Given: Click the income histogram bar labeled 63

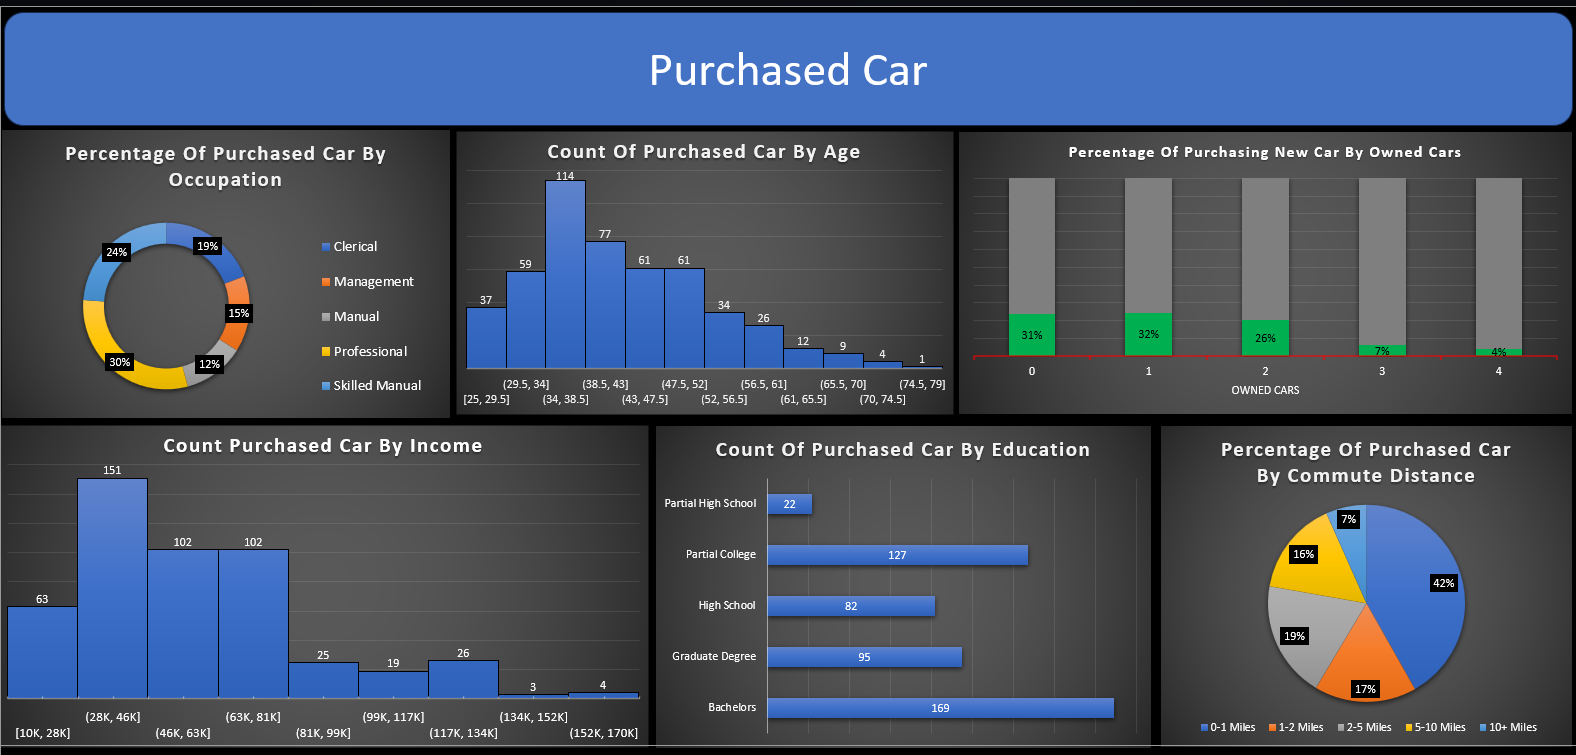Looking at the screenshot, I should pos(42,652).
